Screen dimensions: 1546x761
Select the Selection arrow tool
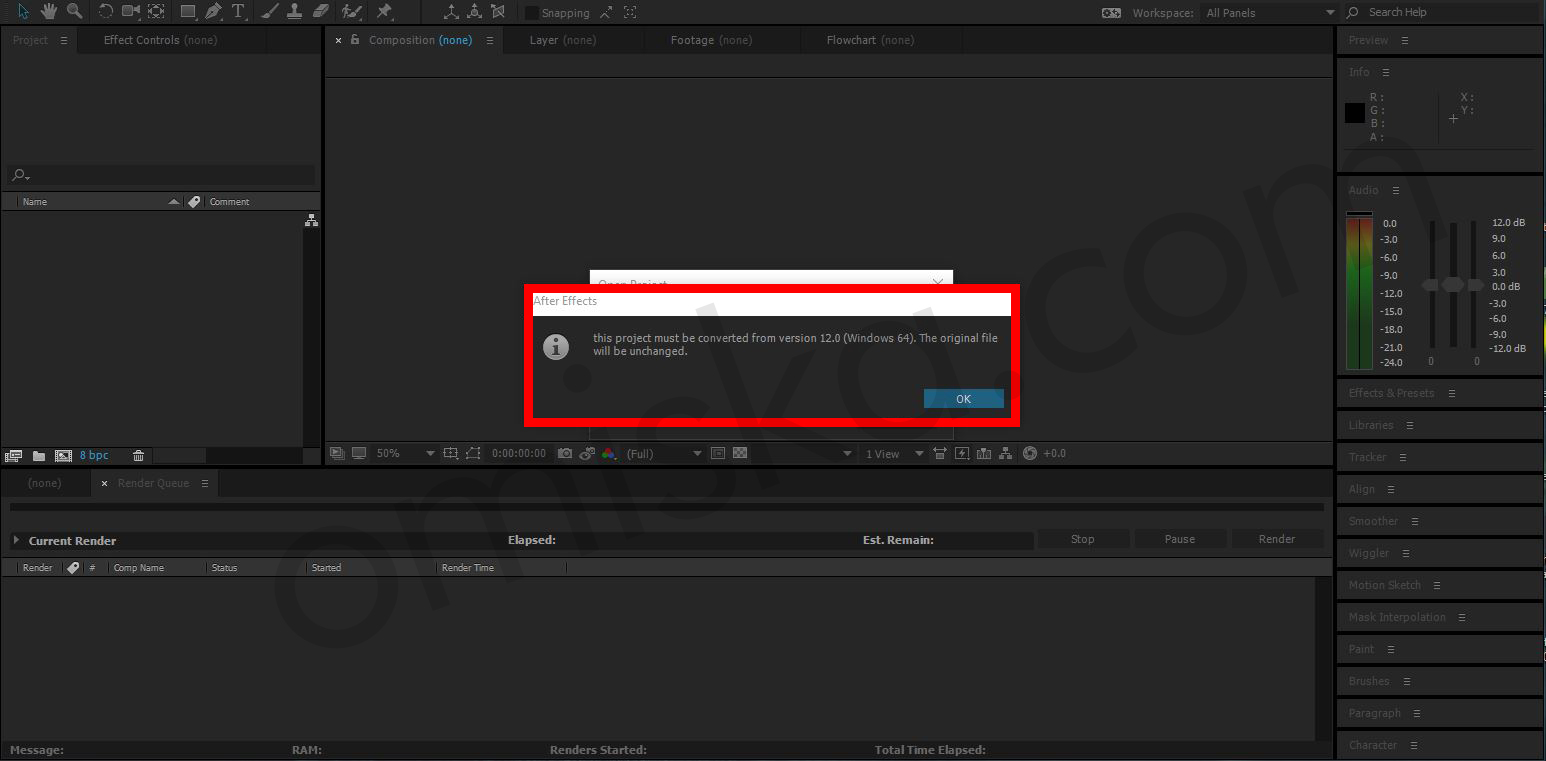pyautogui.click(x=23, y=12)
